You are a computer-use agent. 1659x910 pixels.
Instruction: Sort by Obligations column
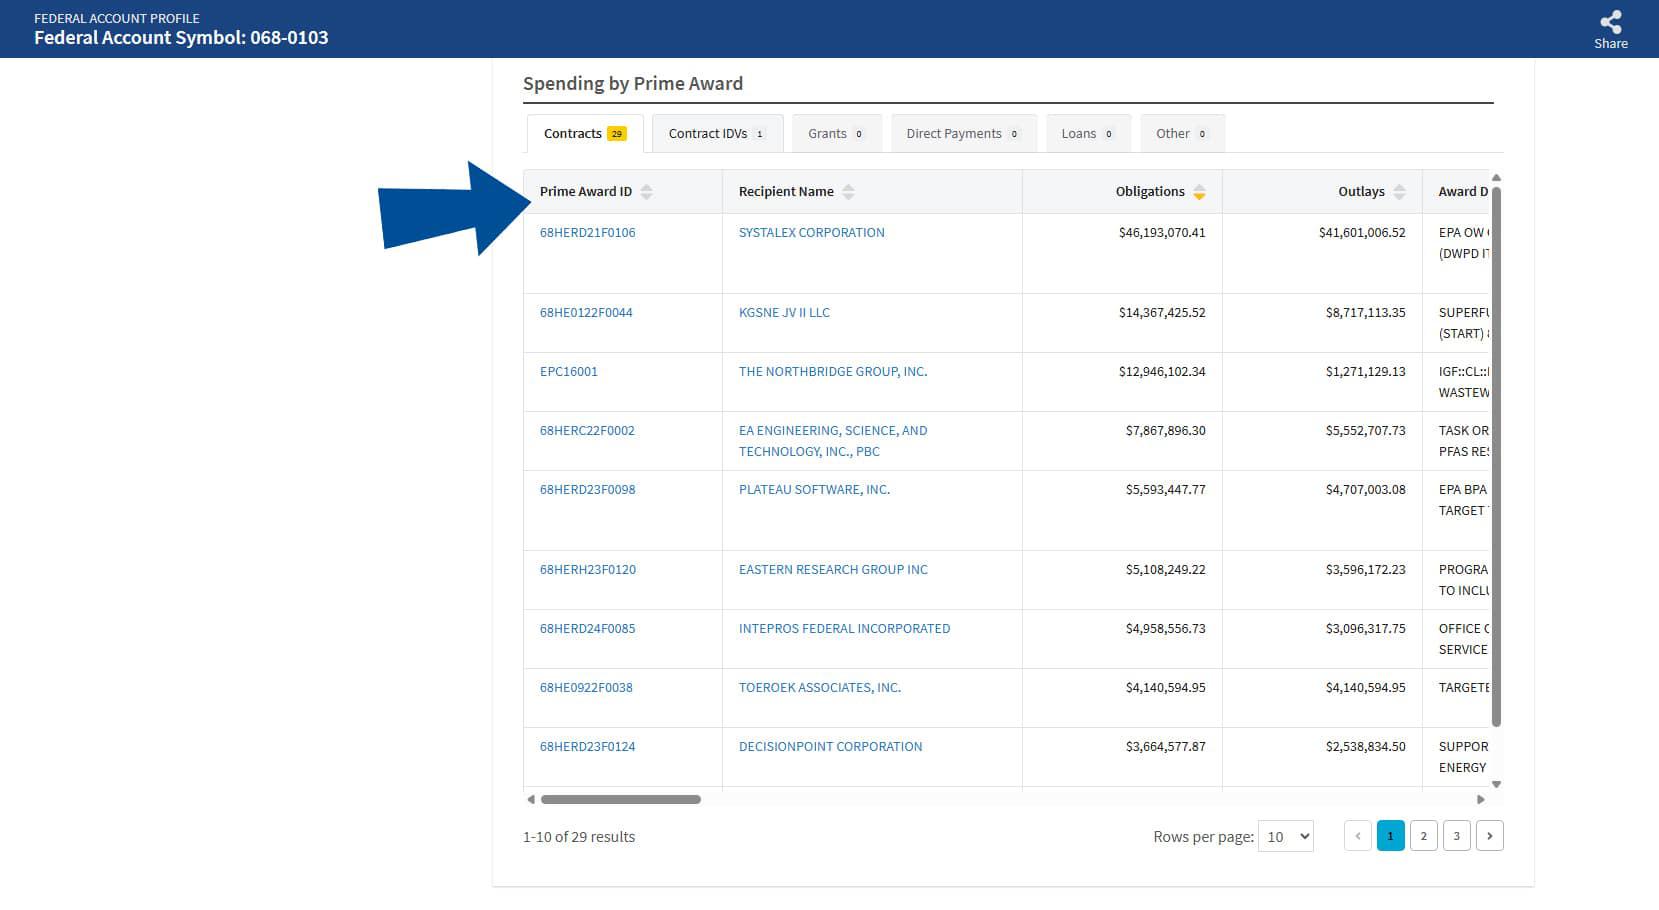[x=1199, y=192]
